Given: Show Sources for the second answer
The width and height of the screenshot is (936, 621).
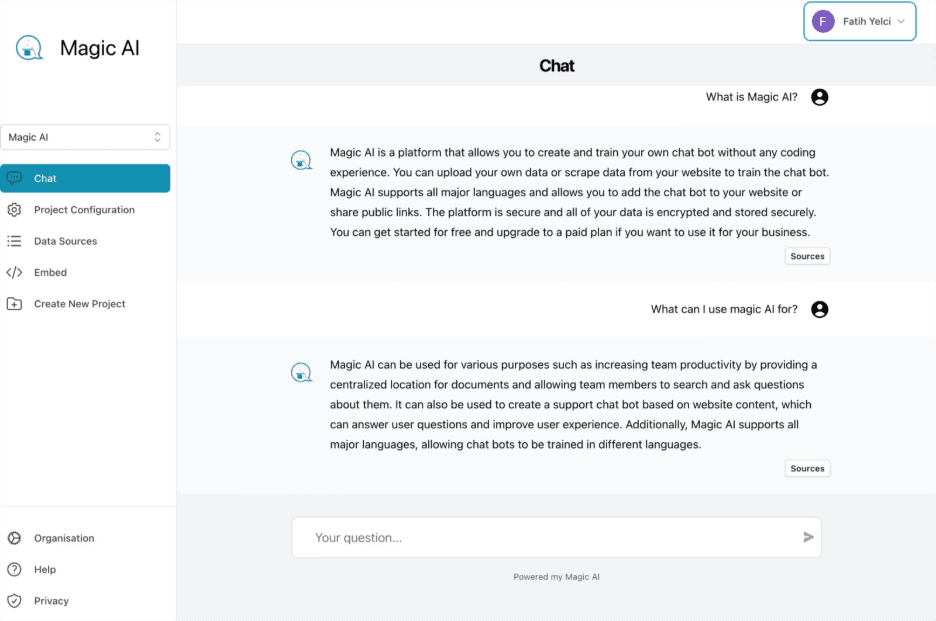Looking at the screenshot, I should [x=807, y=468].
